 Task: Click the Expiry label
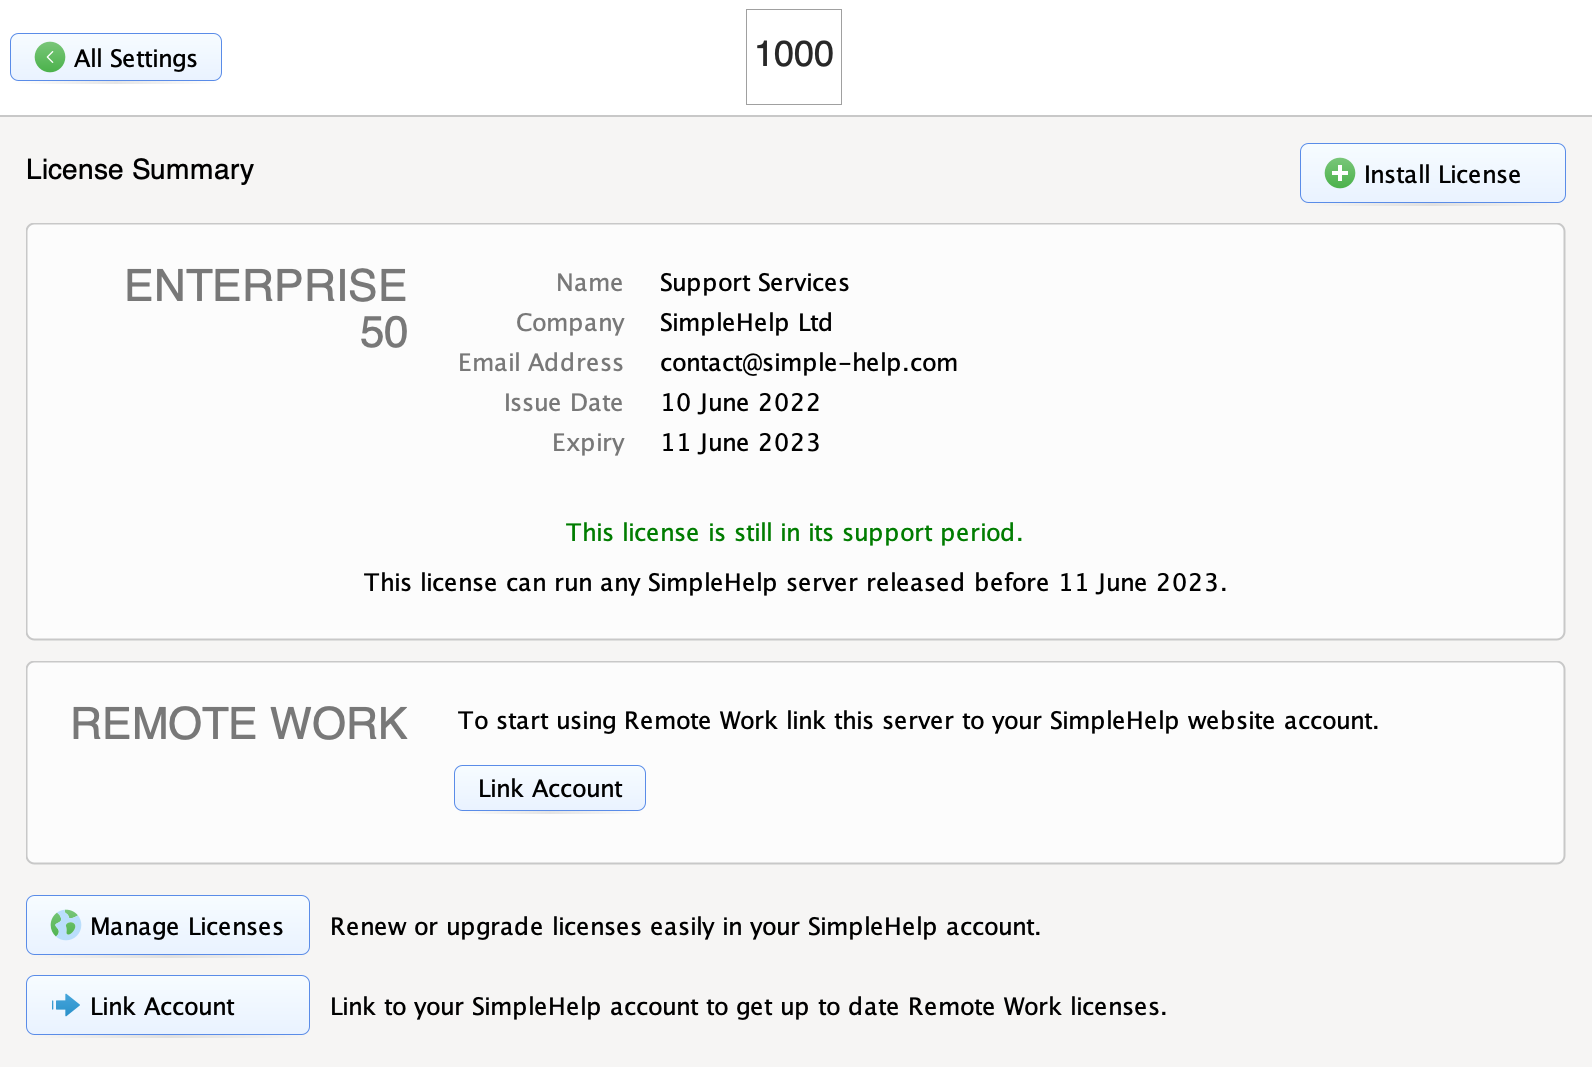coord(588,443)
